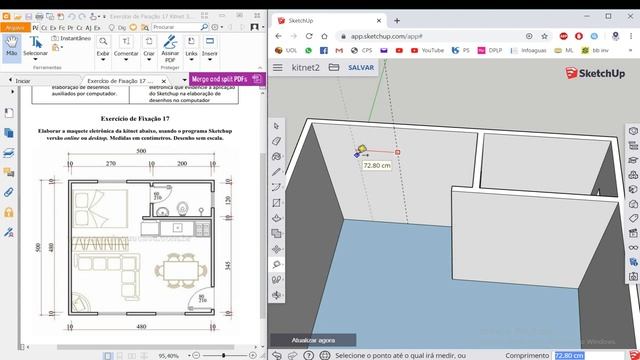Select the SketchUp browser tab
Screen dimensions: 640x360
click(x=329, y=20)
